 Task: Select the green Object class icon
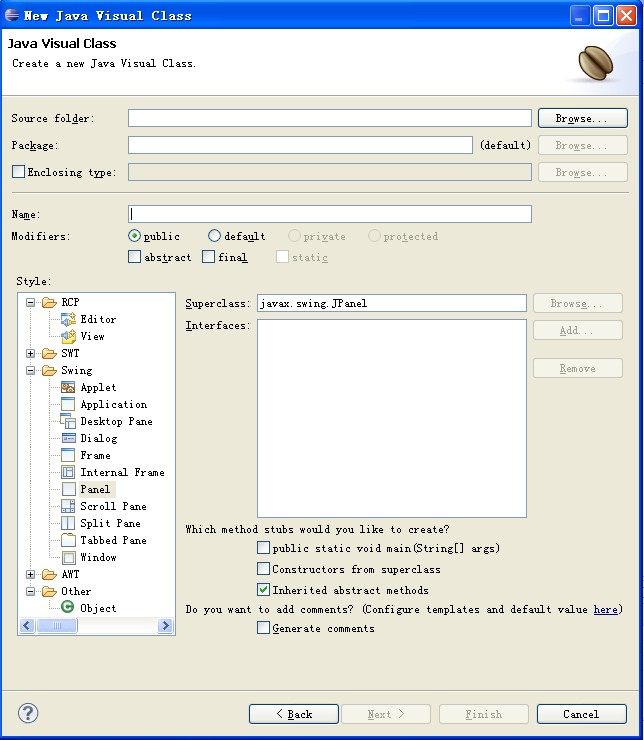[68, 607]
